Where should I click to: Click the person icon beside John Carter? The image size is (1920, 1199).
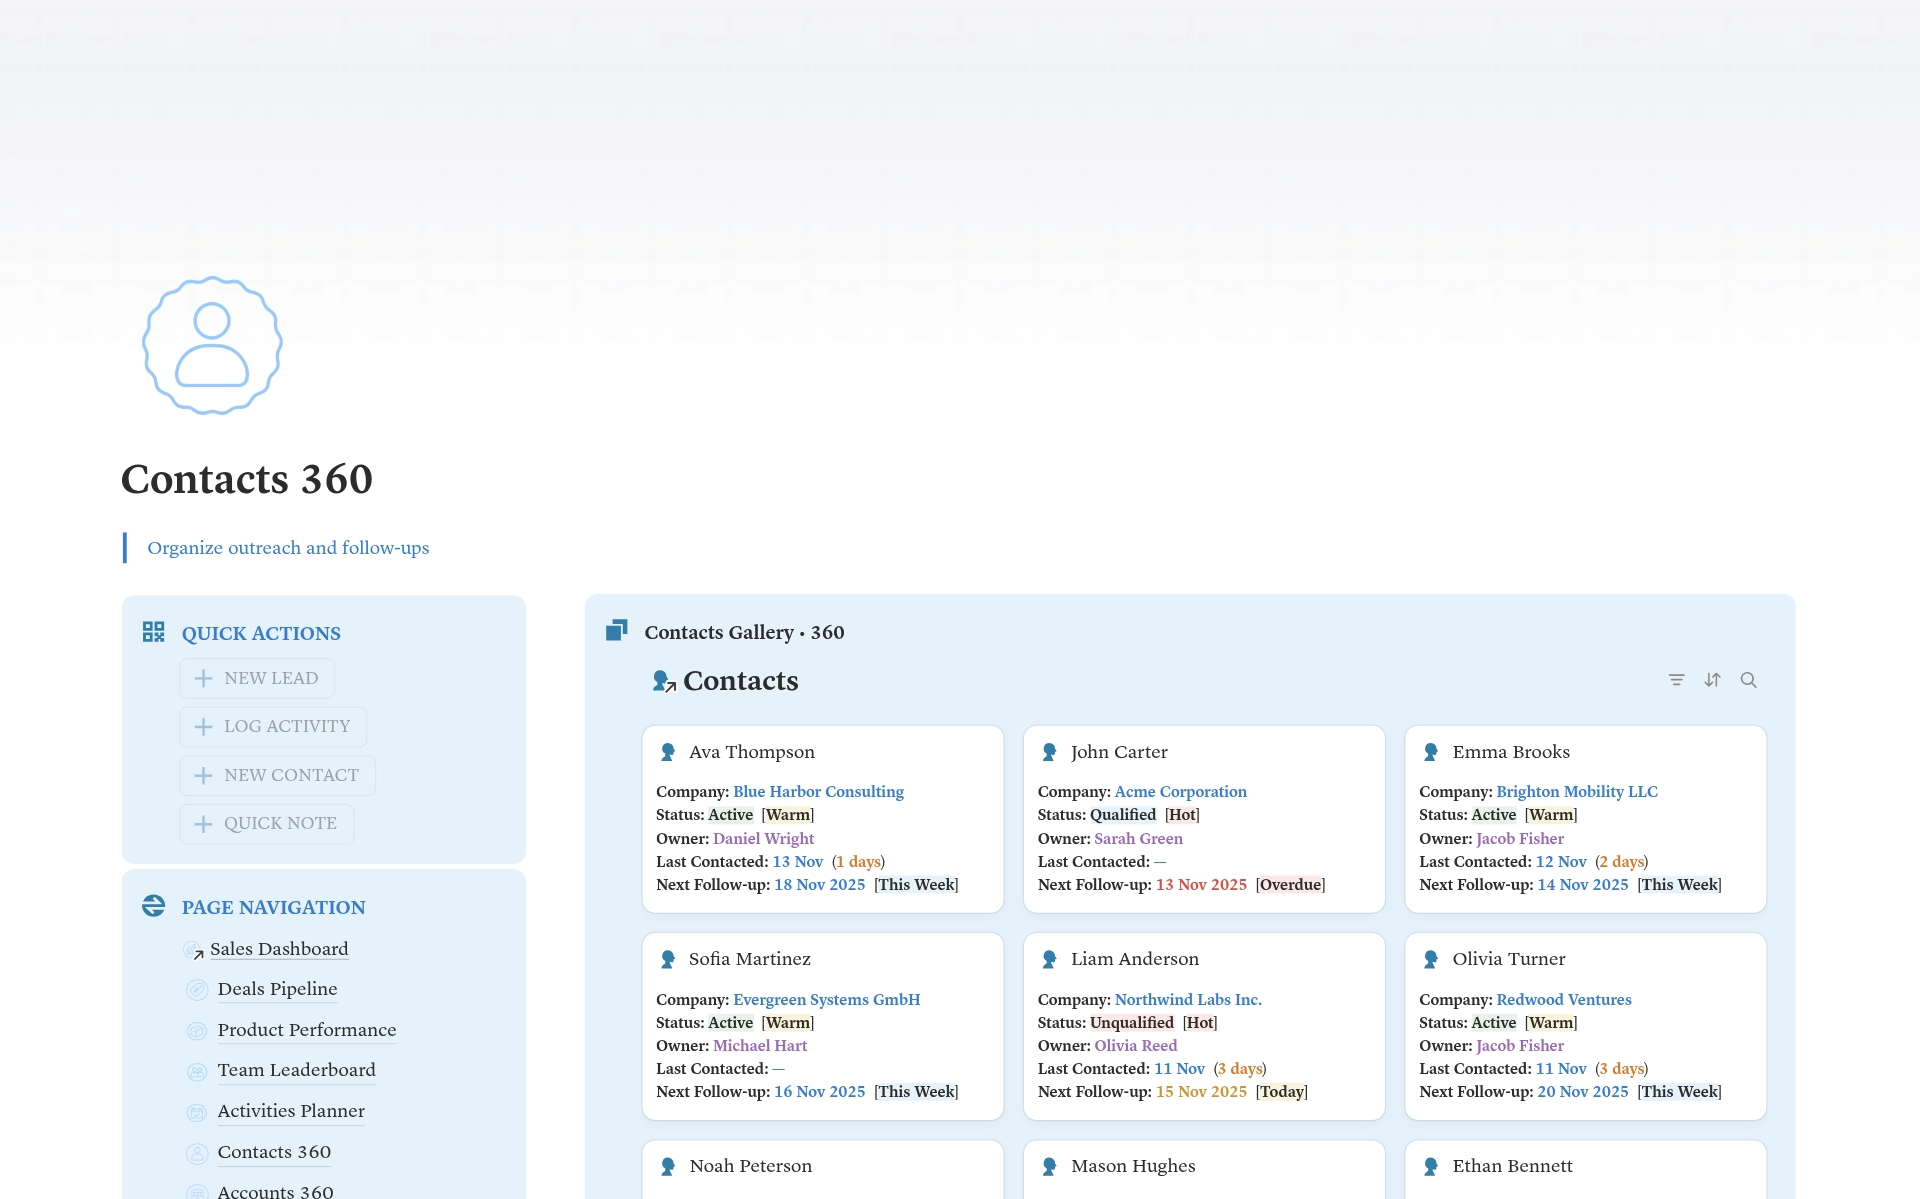click(x=1049, y=752)
